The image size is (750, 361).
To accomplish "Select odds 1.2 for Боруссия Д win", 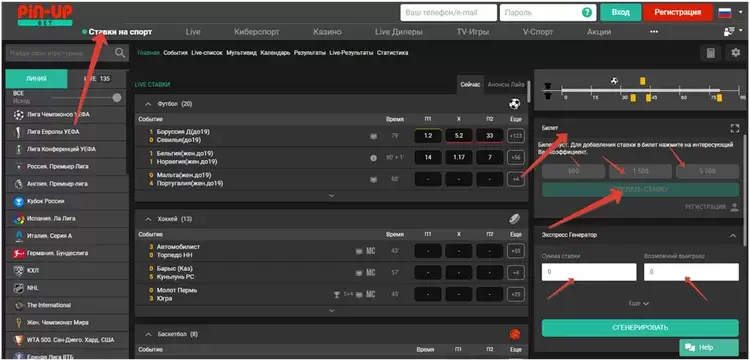I will 428,136.
